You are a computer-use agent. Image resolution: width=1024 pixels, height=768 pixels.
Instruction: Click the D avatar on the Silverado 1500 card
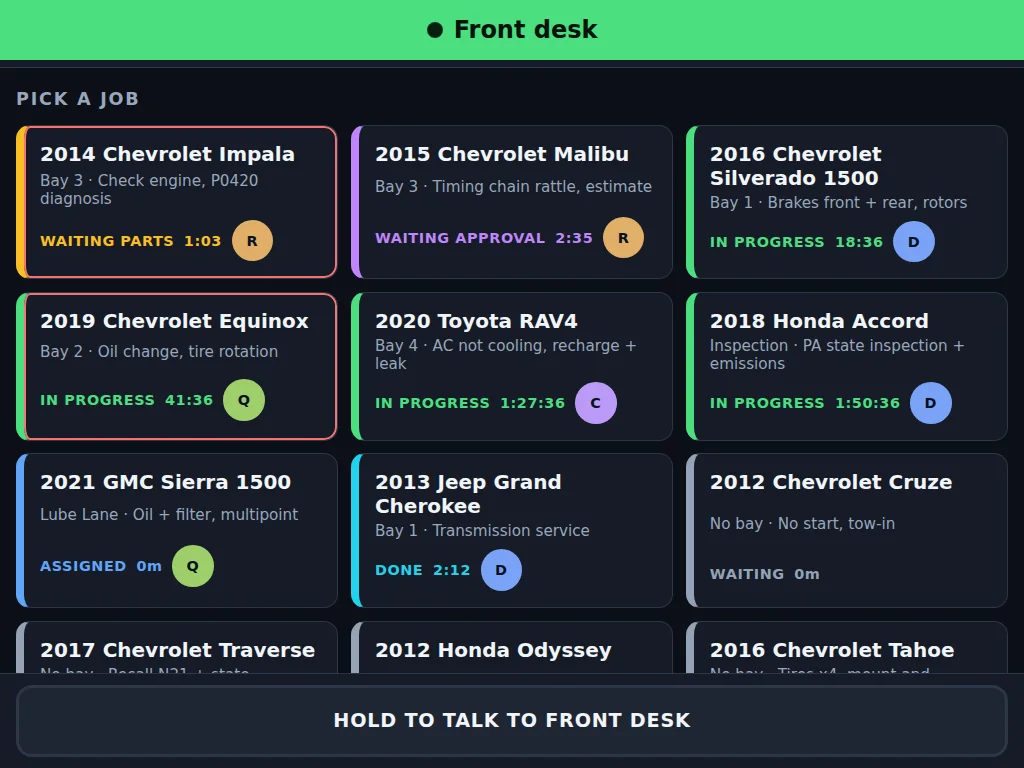point(914,242)
